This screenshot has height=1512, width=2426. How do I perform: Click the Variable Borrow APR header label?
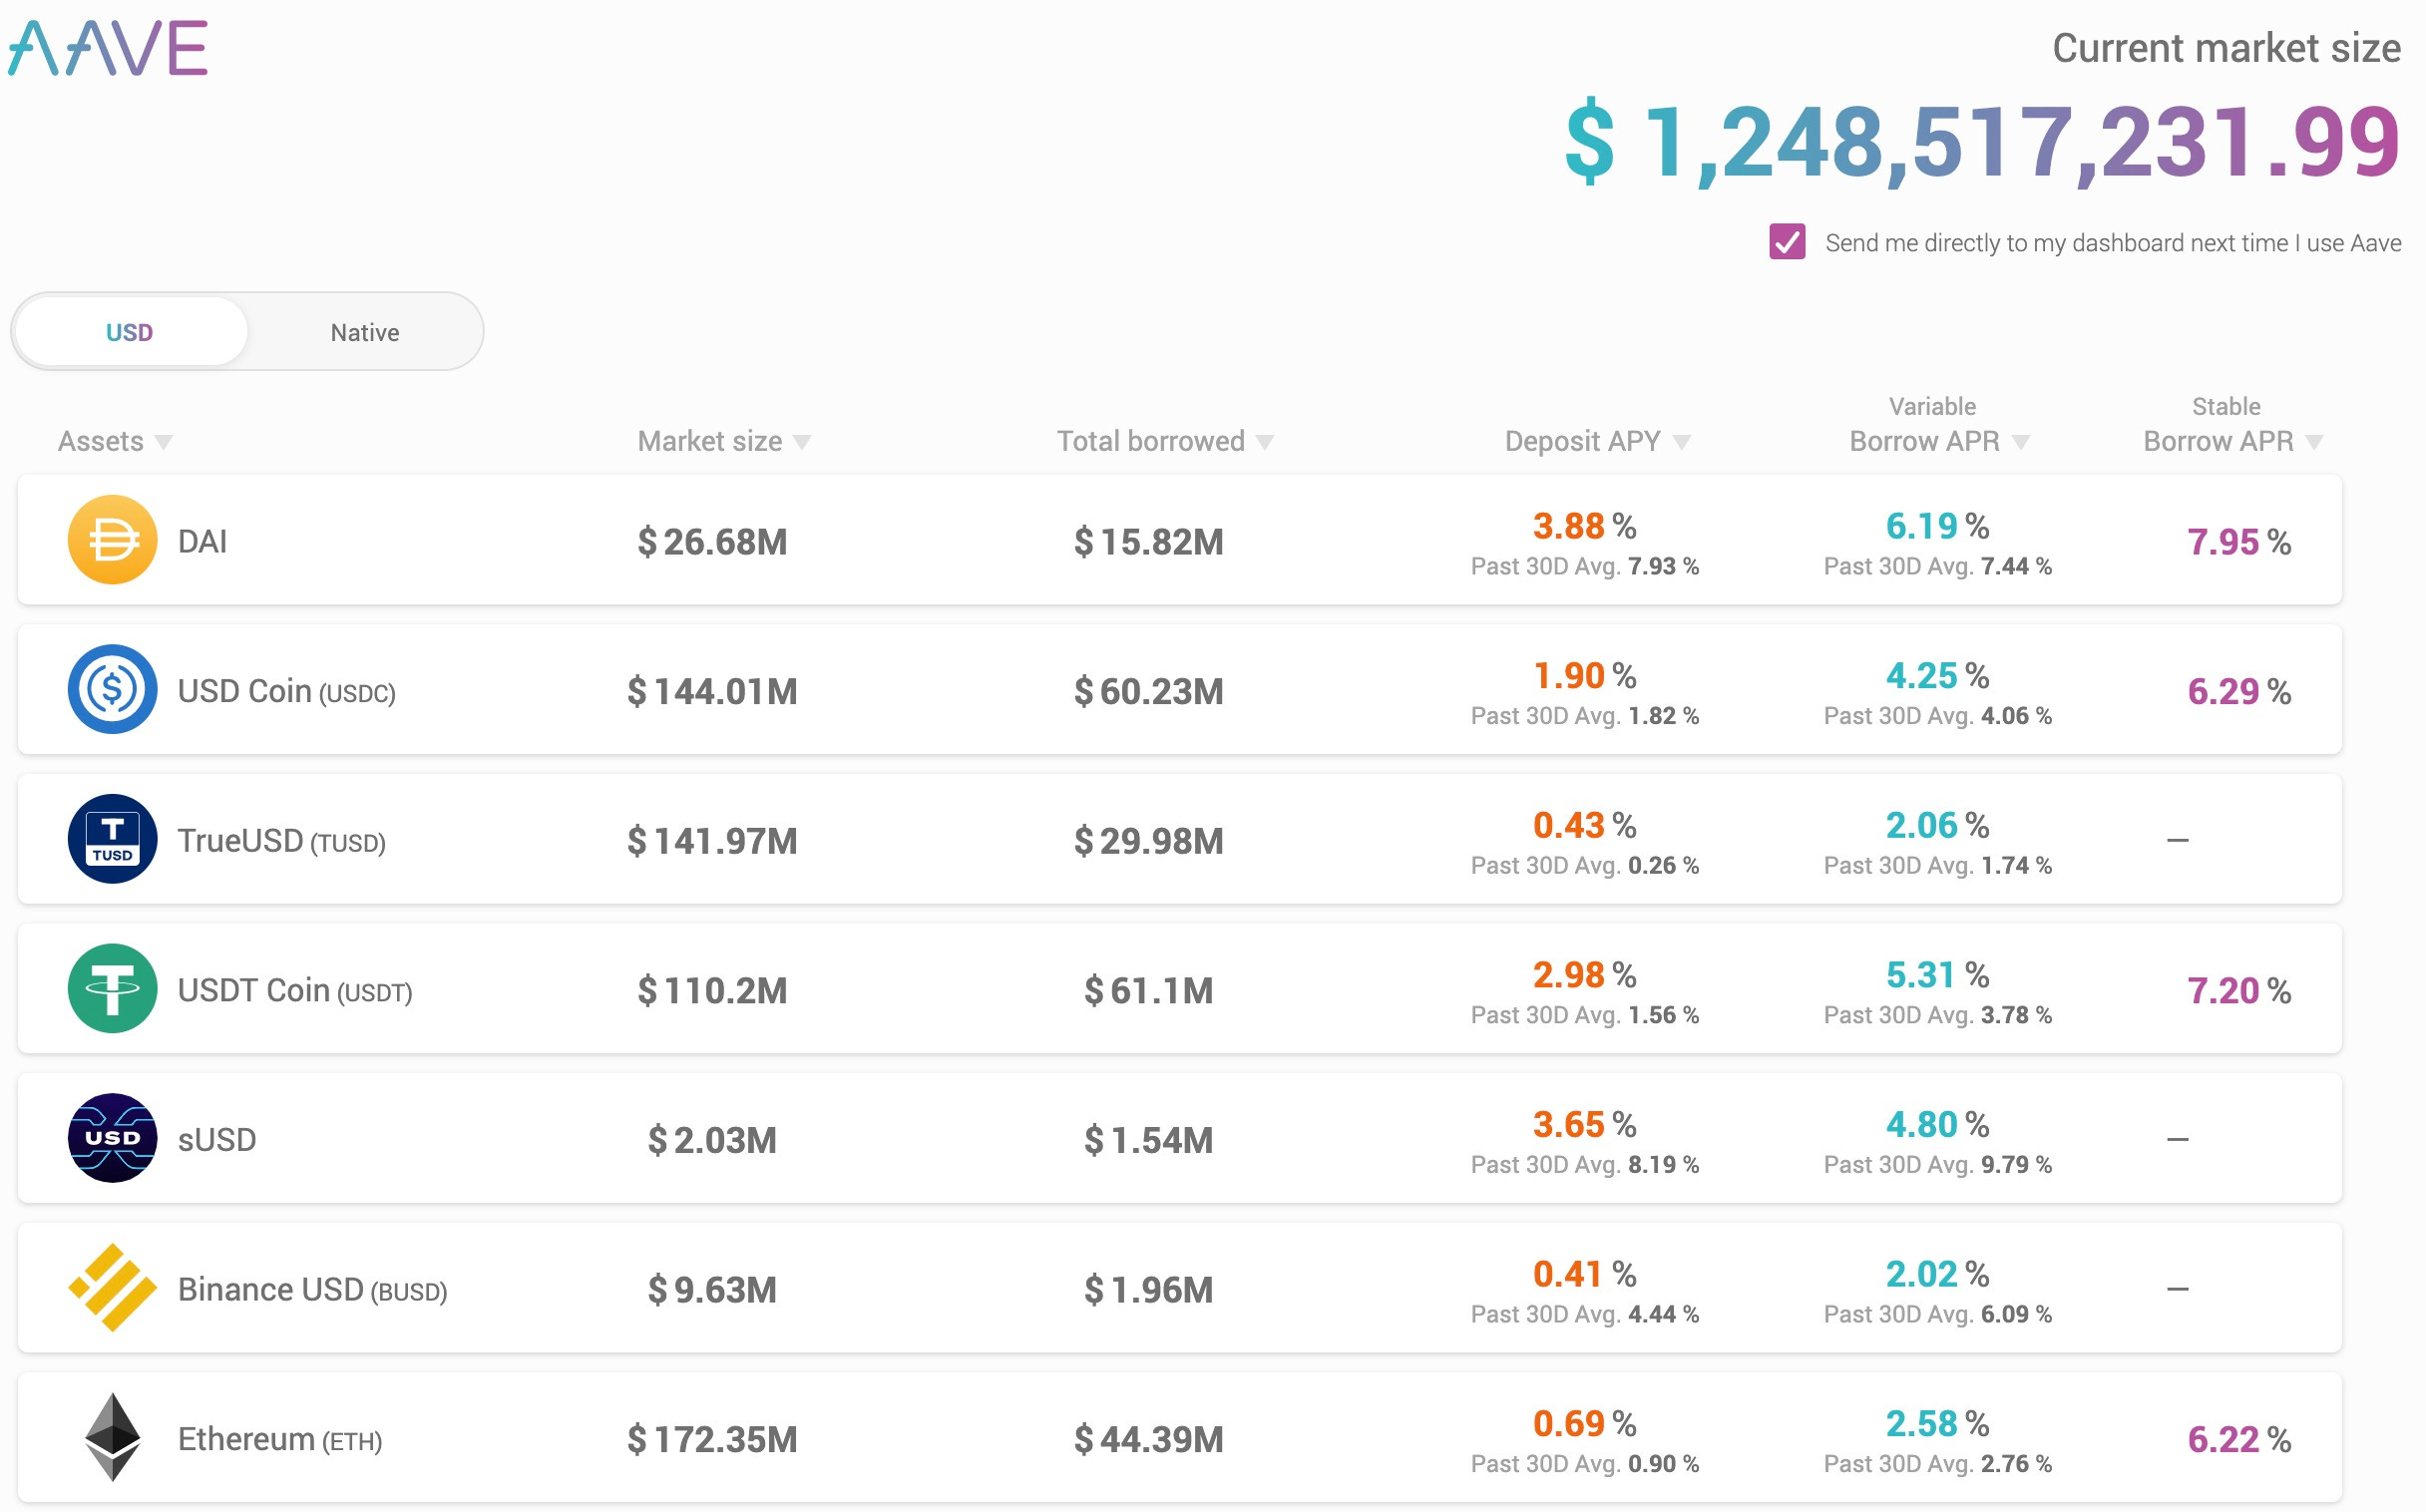[1925, 424]
